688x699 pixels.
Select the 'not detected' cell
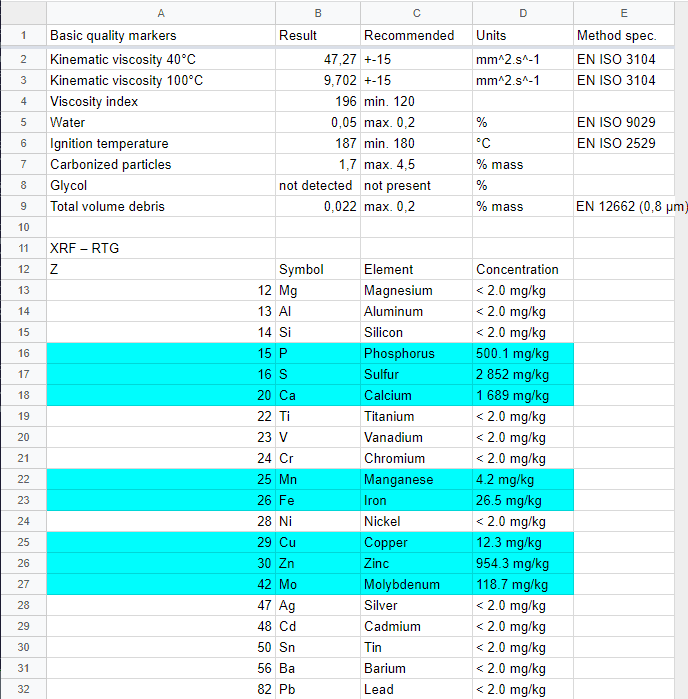[318, 185]
